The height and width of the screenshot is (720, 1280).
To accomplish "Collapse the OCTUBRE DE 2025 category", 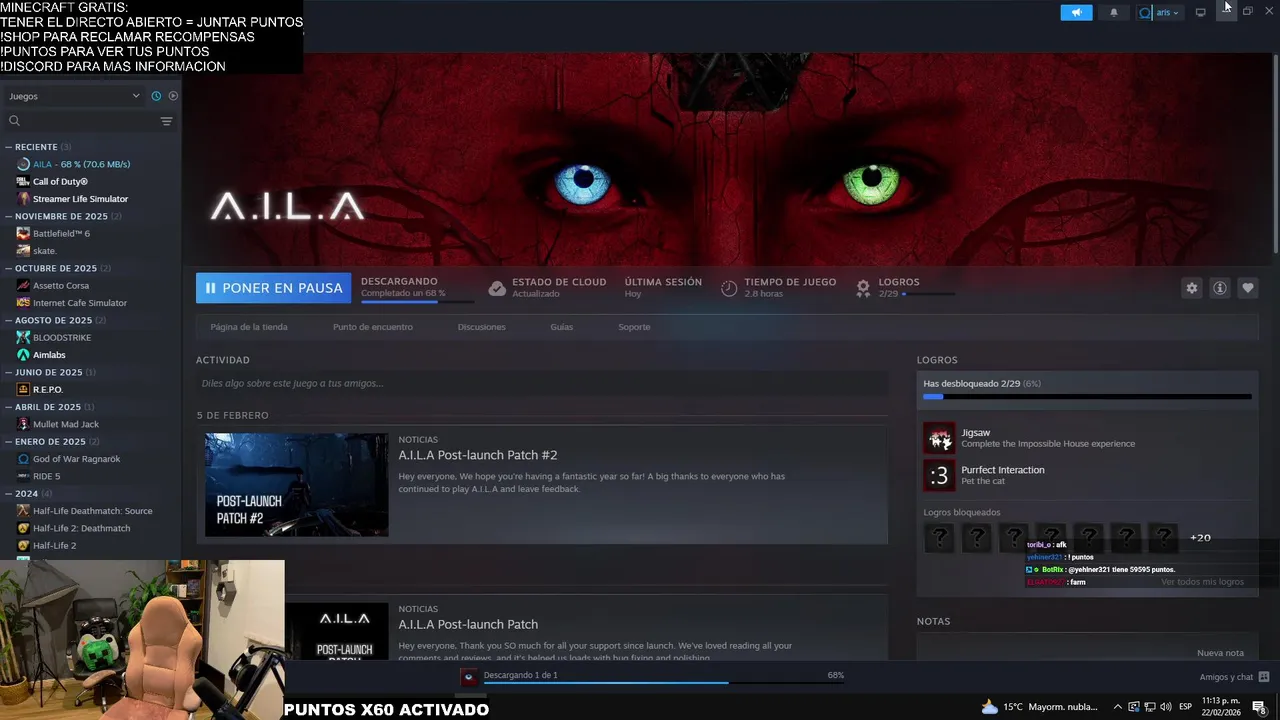I will point(57,268).
